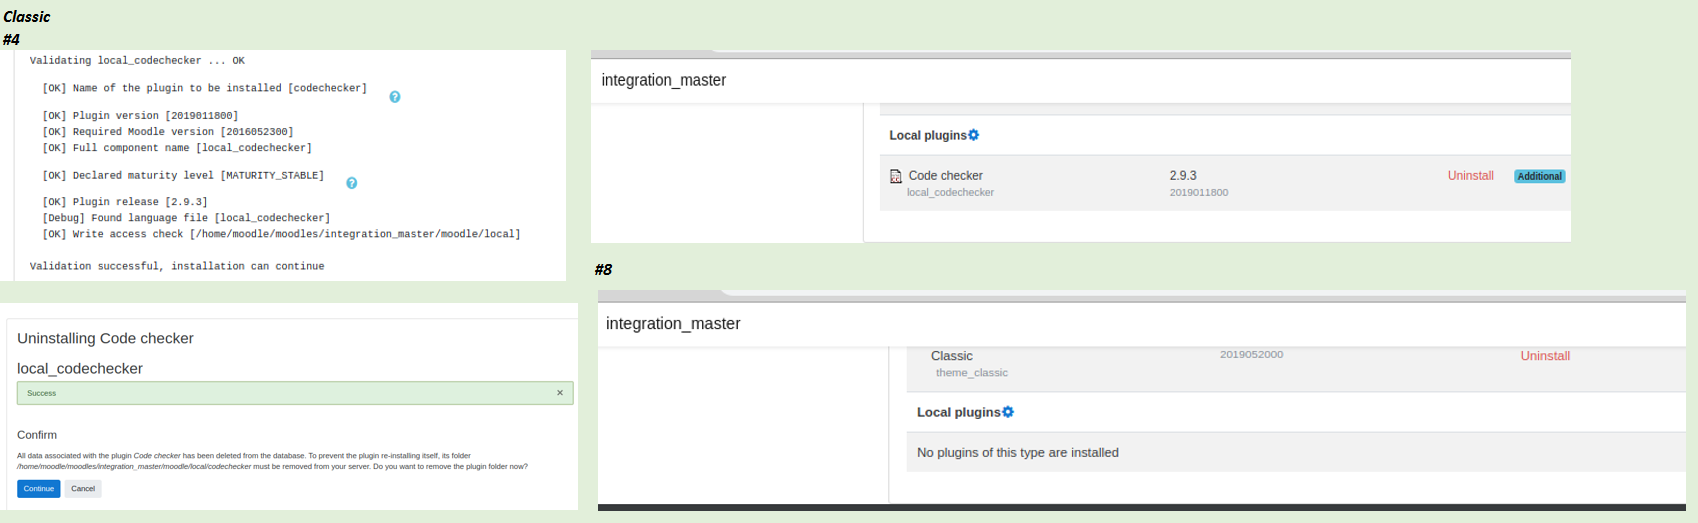Viewport: 1698px width, 523px height.
Task: Click the blue Continue button
Action: coord(39,489)
